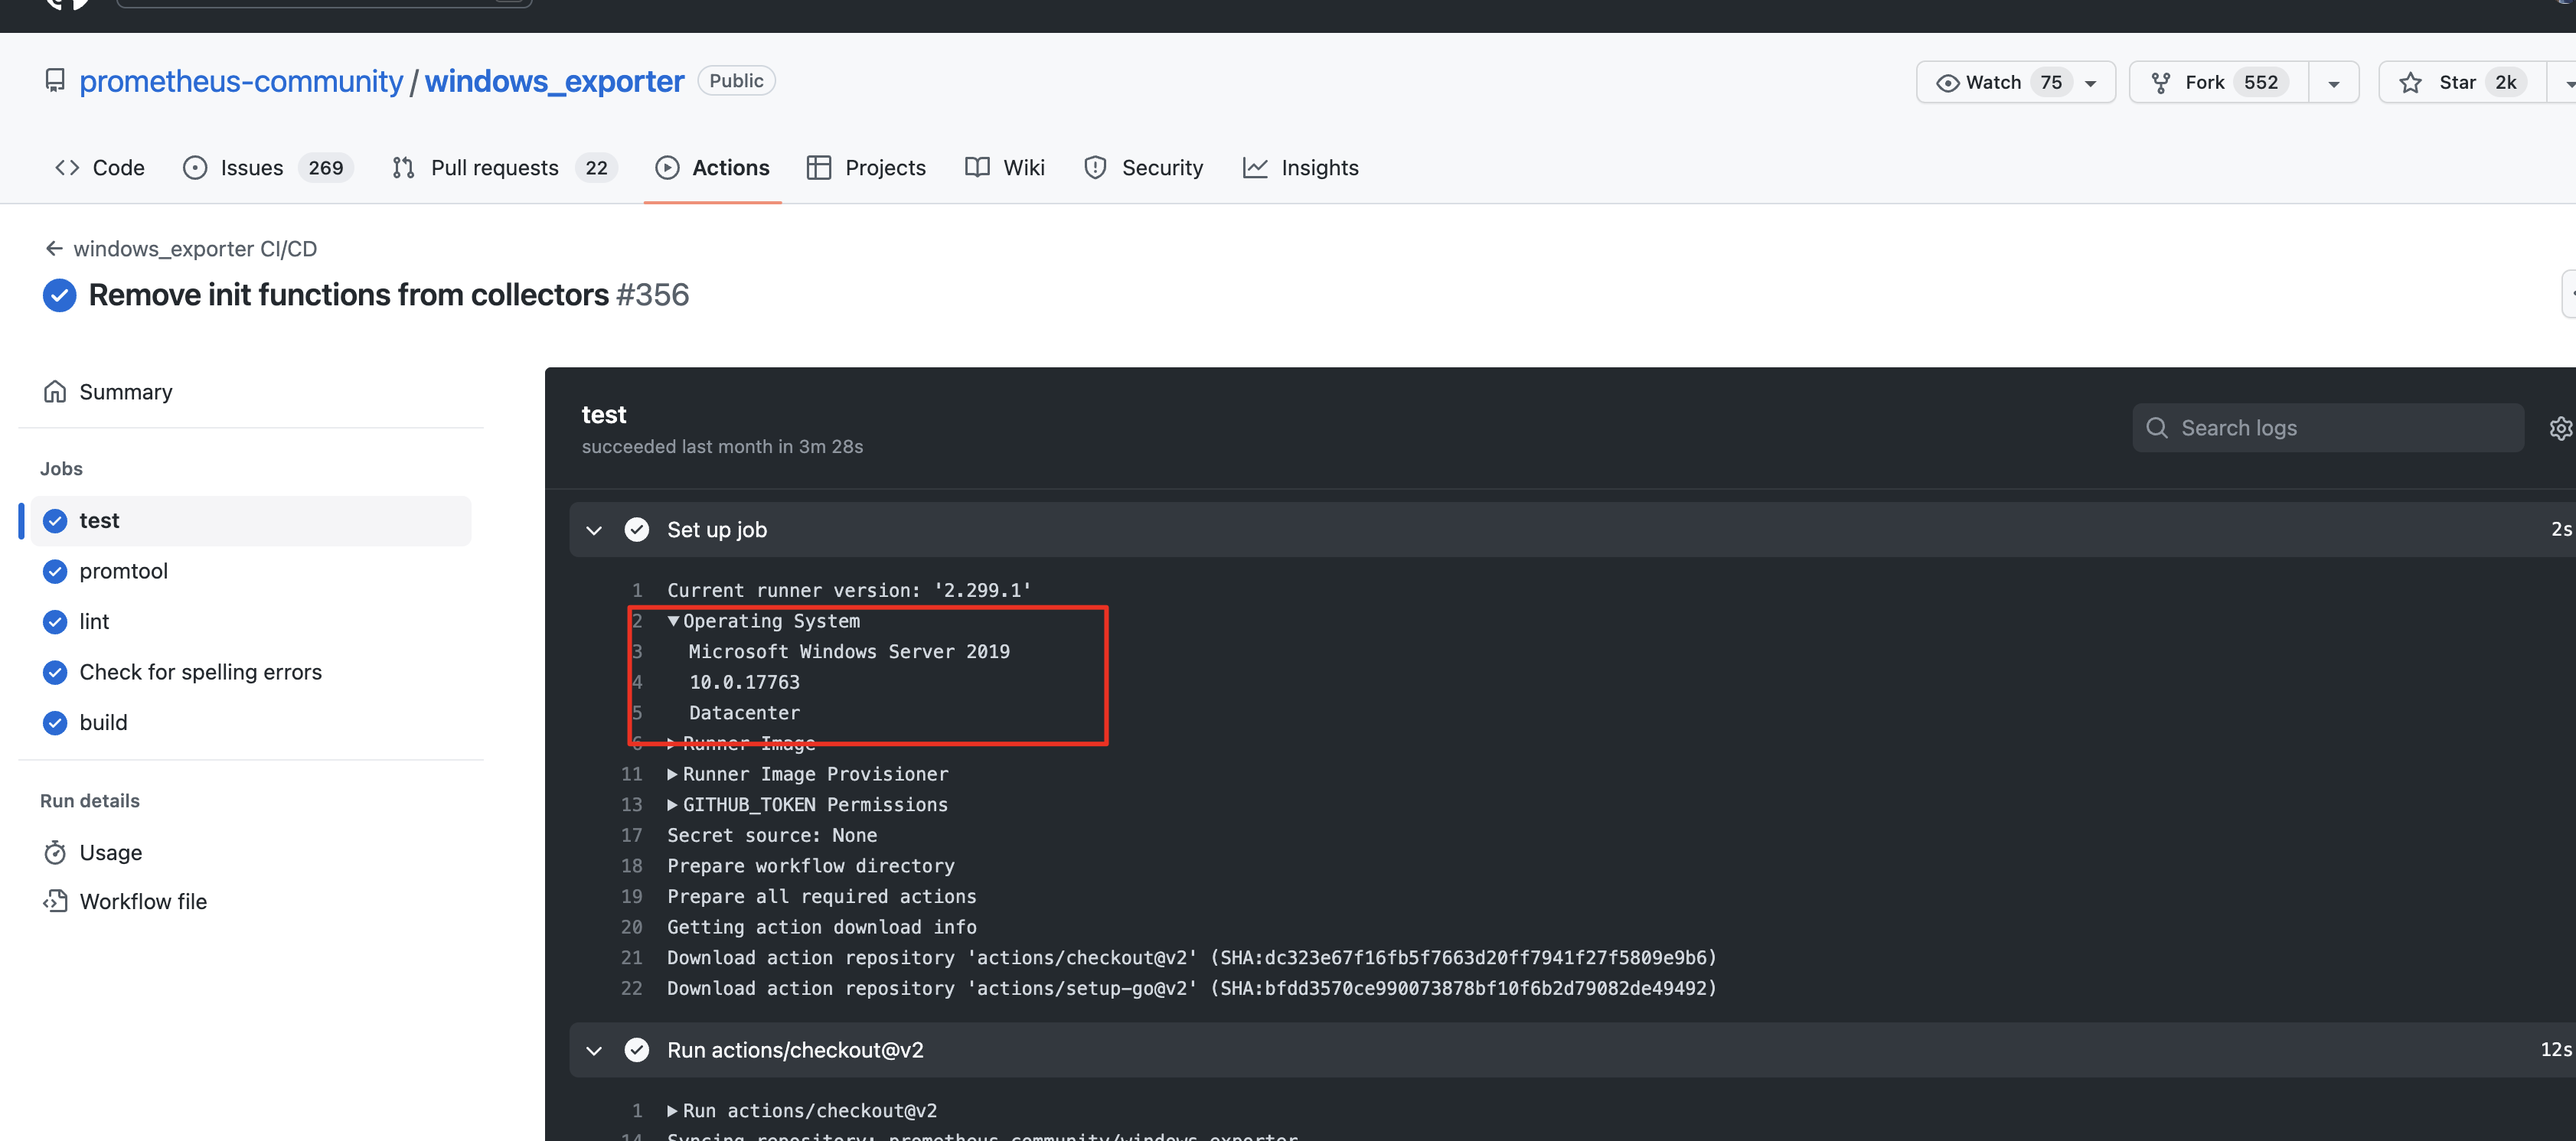This screenshot has width=2576, height=1141.
Task: Open the log settings gear
Action: 2560,428
